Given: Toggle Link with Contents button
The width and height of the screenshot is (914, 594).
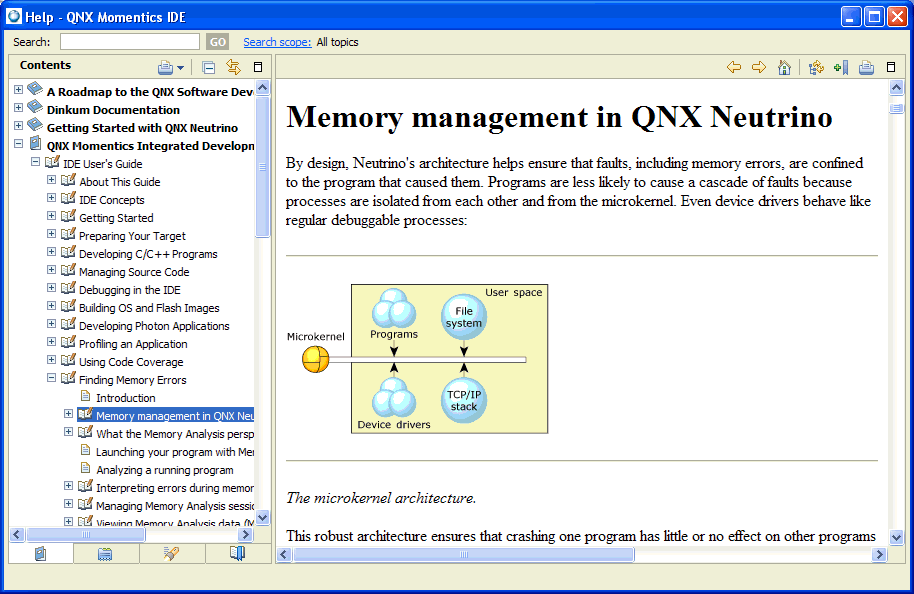Looking at the screenshot, I should pos(234,67).
